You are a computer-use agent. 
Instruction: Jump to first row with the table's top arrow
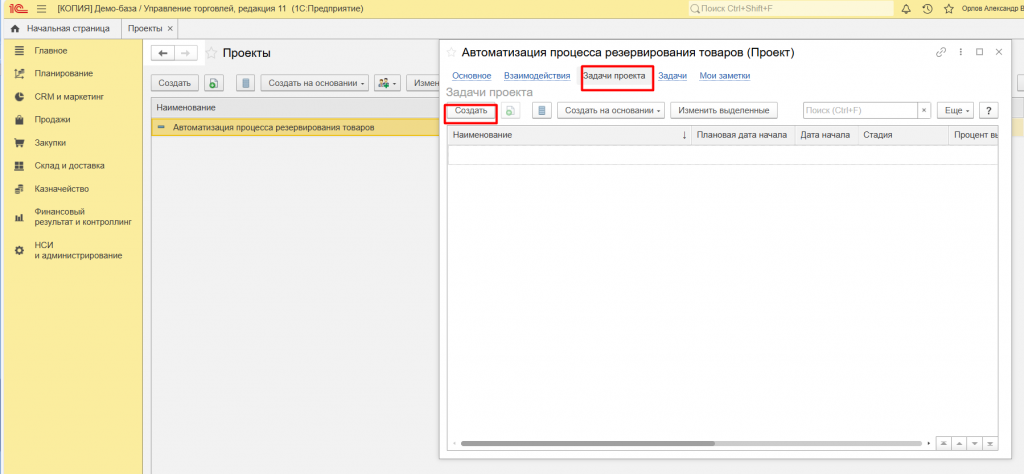[944, 443]
